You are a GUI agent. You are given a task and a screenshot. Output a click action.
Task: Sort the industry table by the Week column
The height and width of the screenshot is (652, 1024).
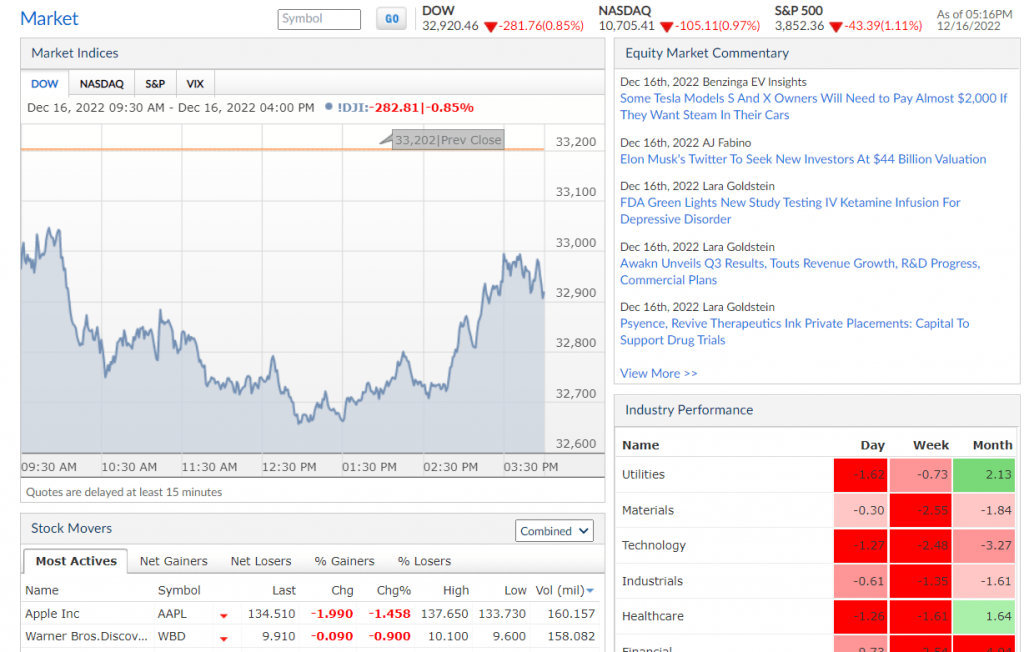click(930, 445)
